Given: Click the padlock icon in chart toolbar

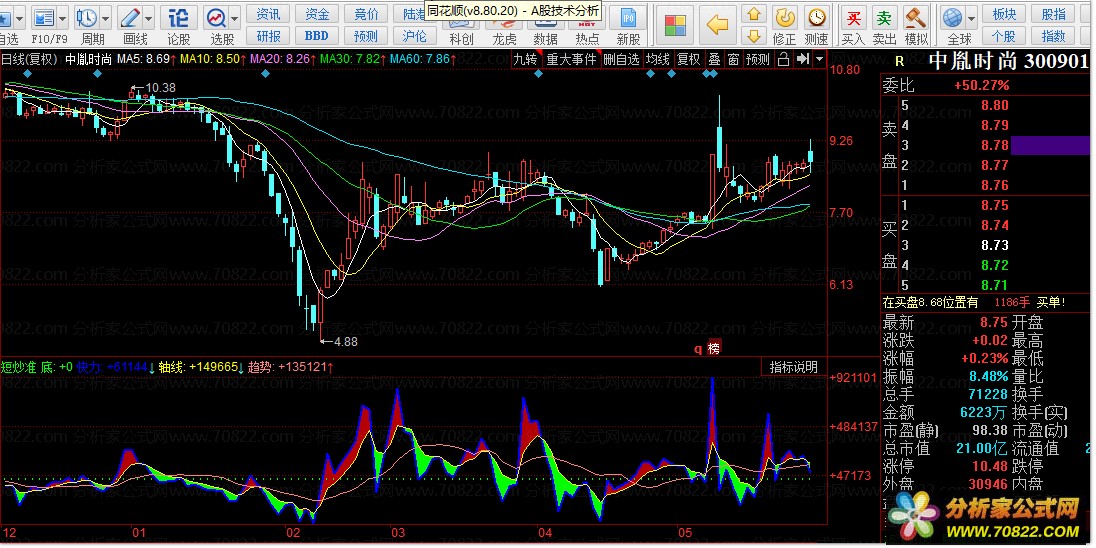Looking at the screenshot, I should pyautogui.click(x=784, y=59).
